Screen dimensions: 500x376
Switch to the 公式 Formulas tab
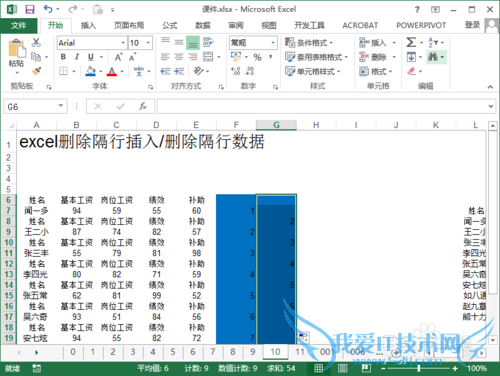pos(170,25)
